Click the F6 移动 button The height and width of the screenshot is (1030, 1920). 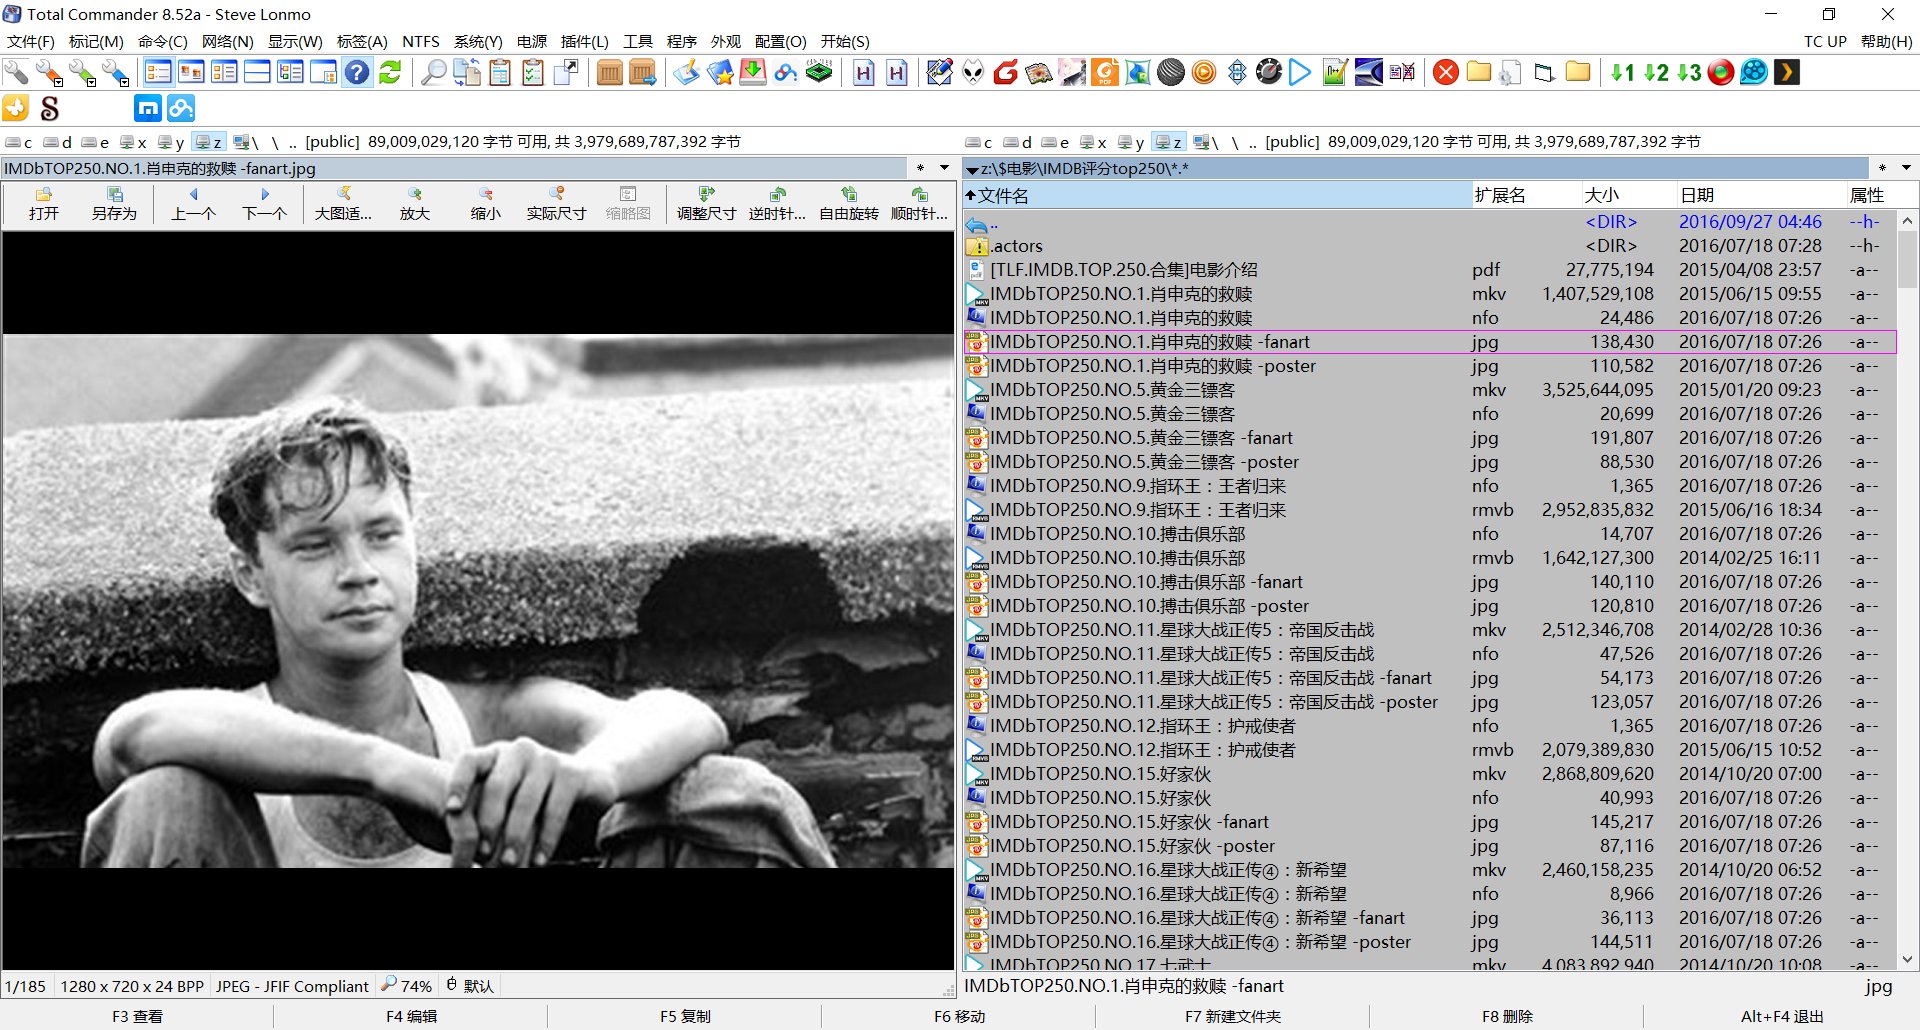[959, 1016]
